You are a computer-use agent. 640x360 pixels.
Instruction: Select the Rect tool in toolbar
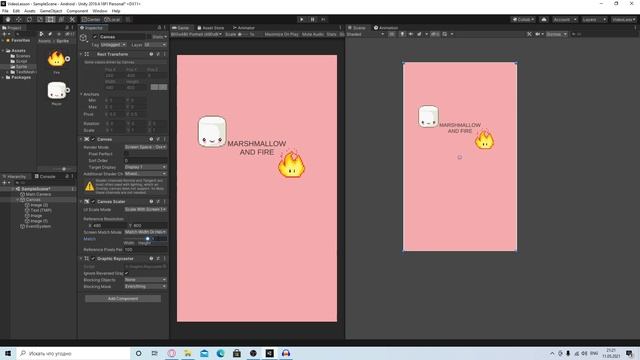click(x=50, y=20)
